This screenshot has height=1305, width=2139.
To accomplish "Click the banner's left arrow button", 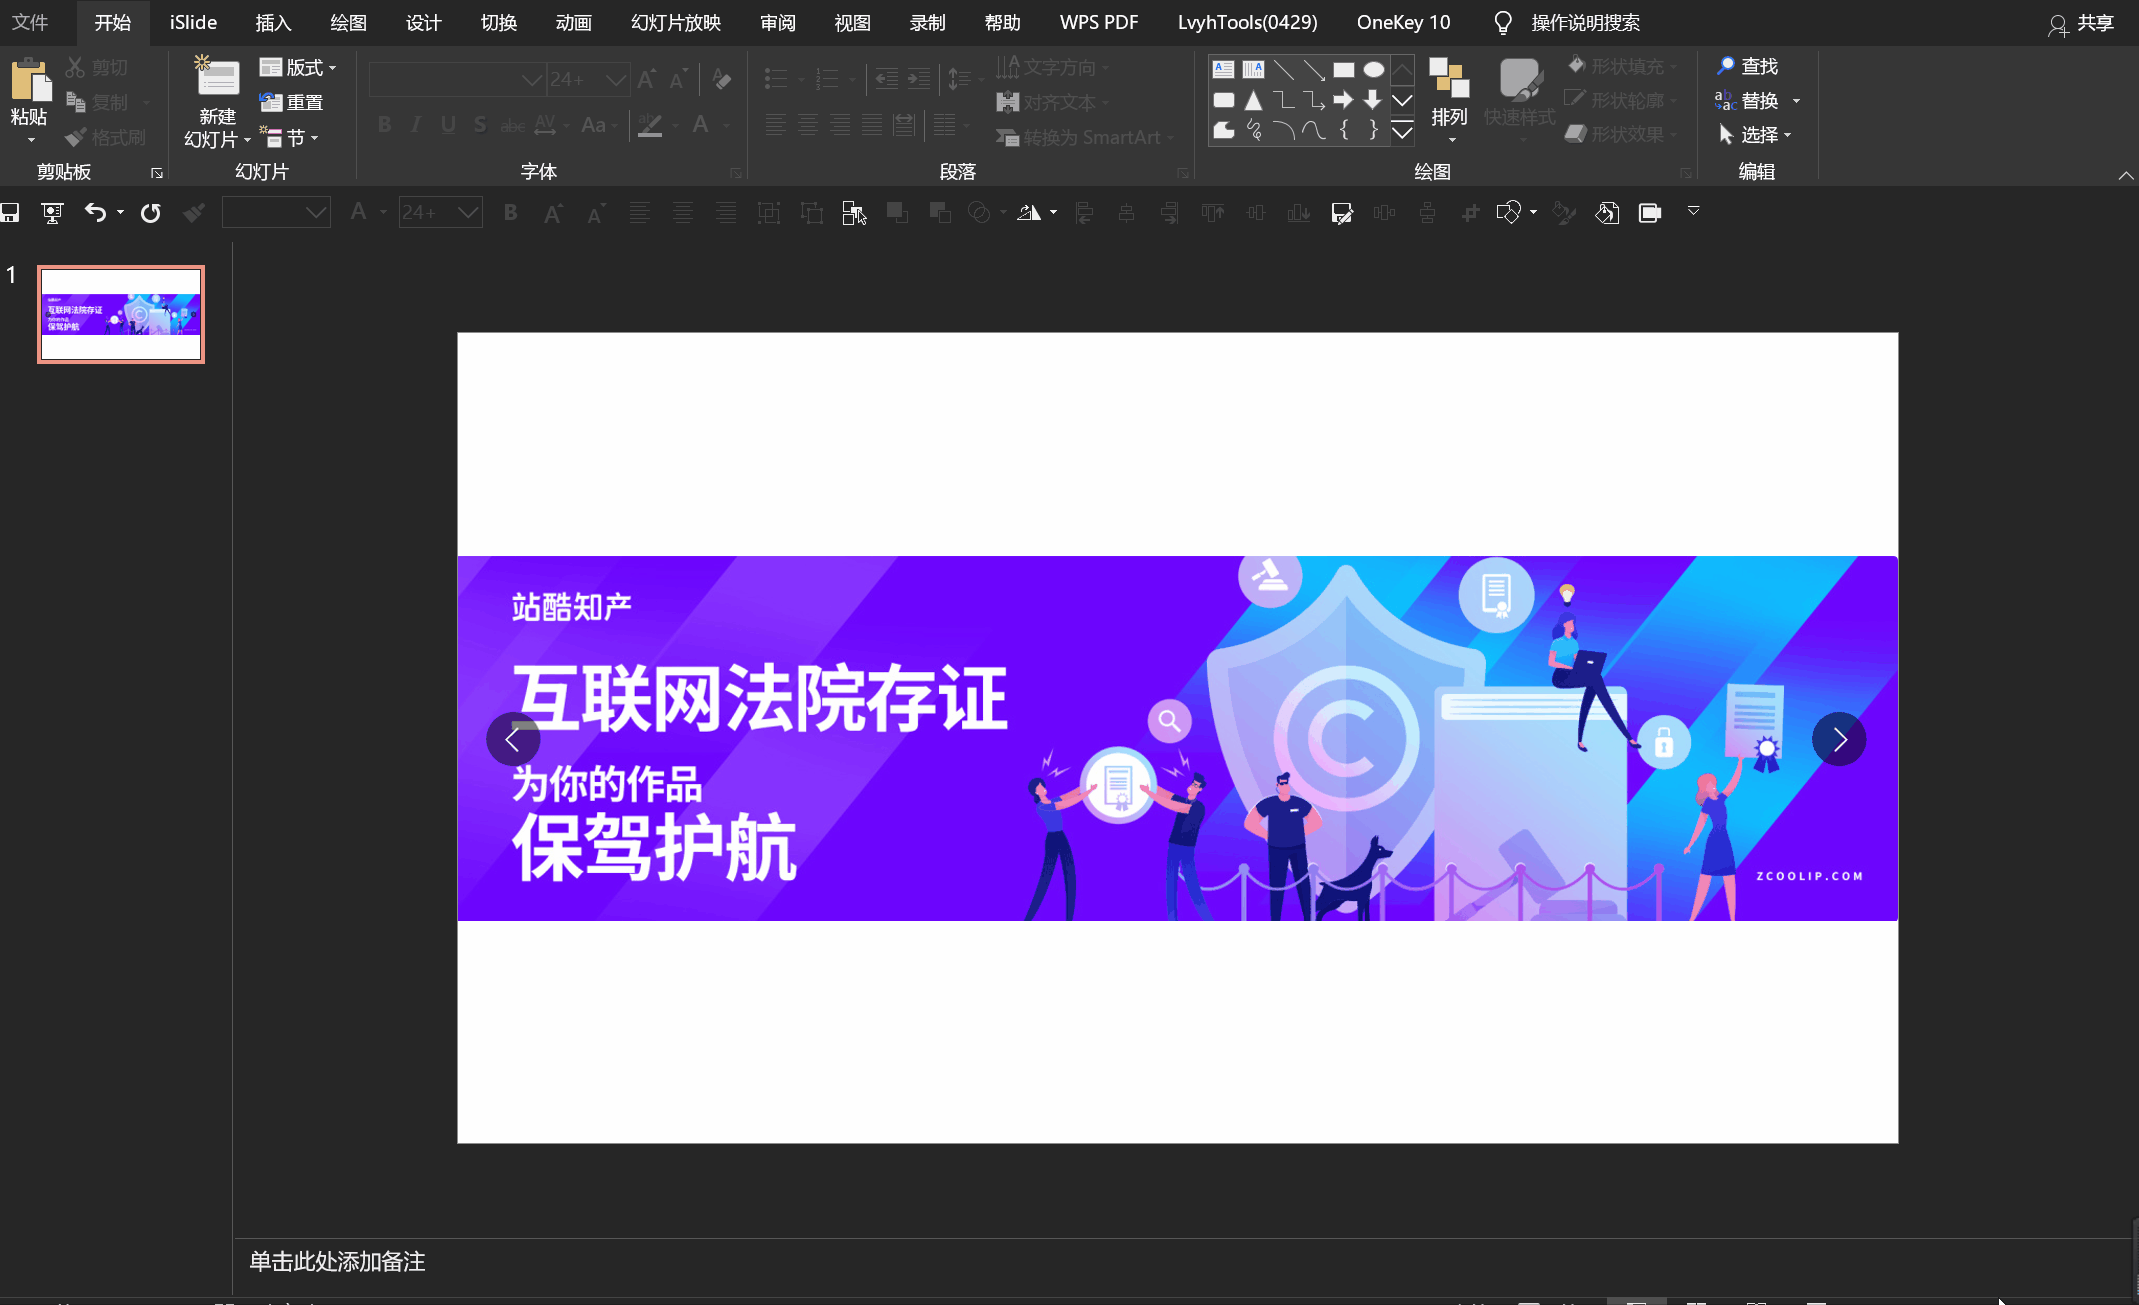I will click(513, 739).
